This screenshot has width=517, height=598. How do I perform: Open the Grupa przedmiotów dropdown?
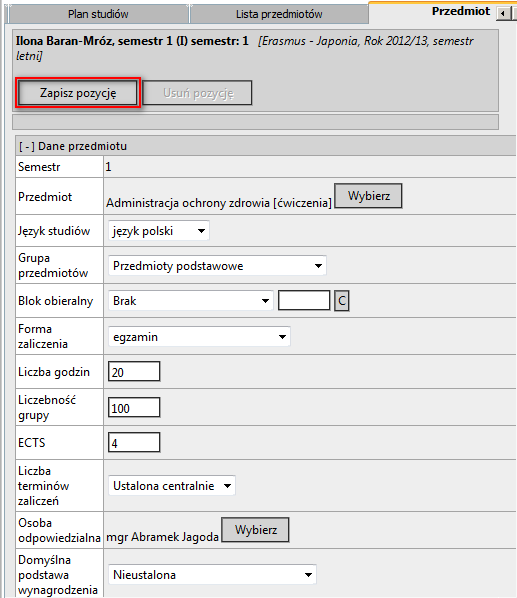click(x=217, y=265)
